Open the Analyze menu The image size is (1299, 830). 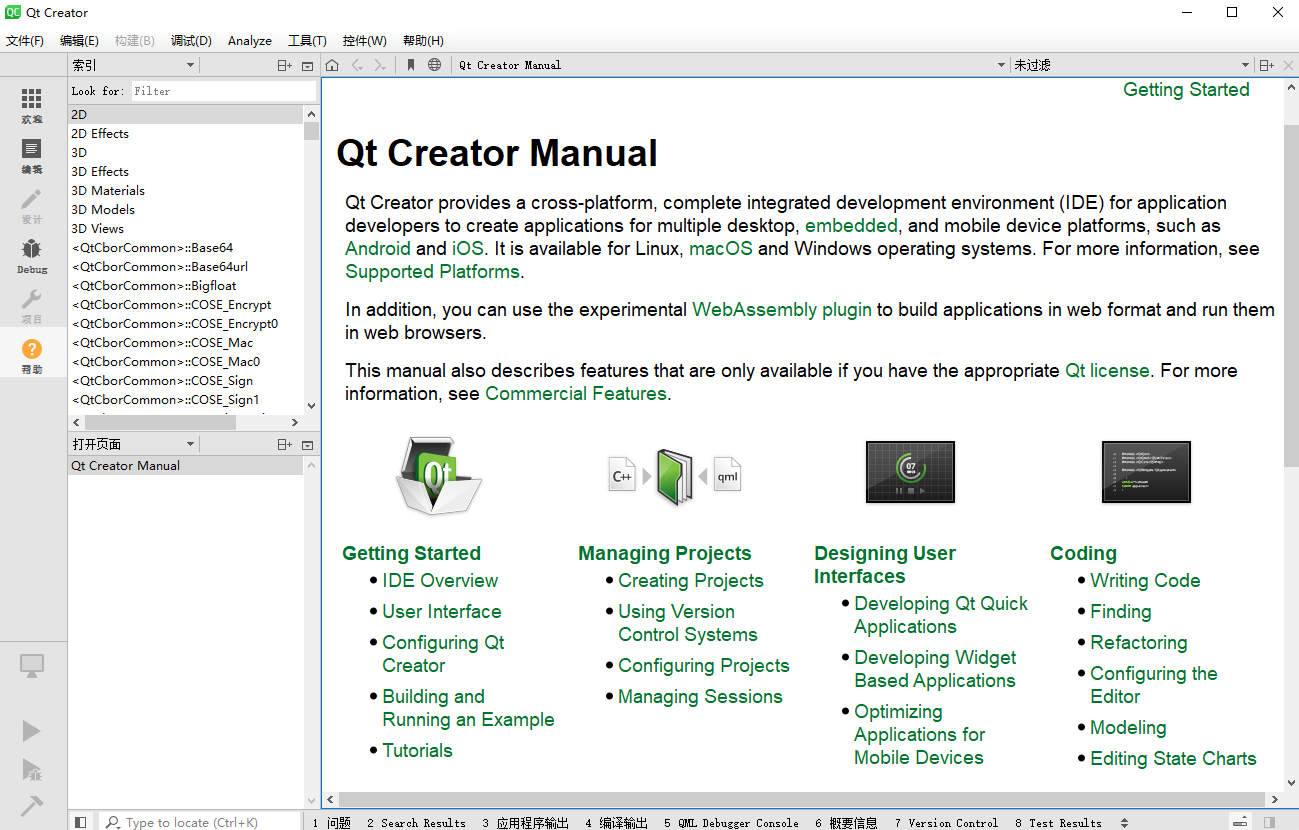point(250,41)
